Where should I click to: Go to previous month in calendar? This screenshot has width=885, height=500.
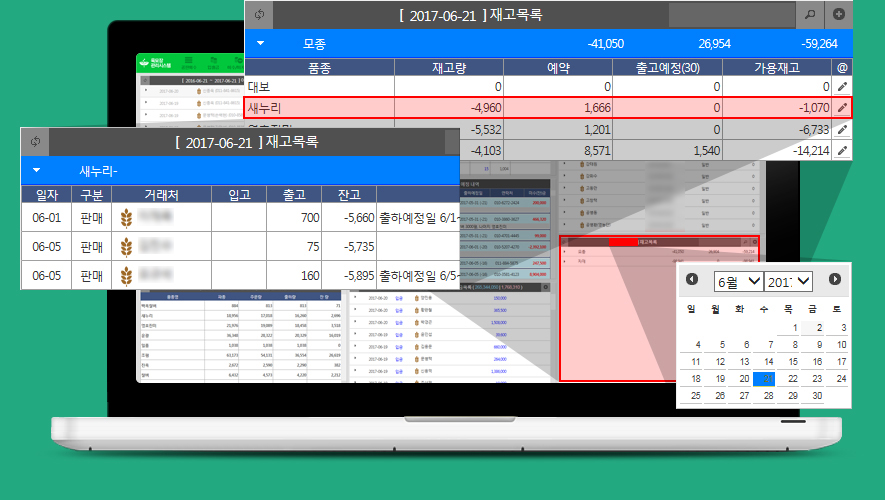pos(692,280)
